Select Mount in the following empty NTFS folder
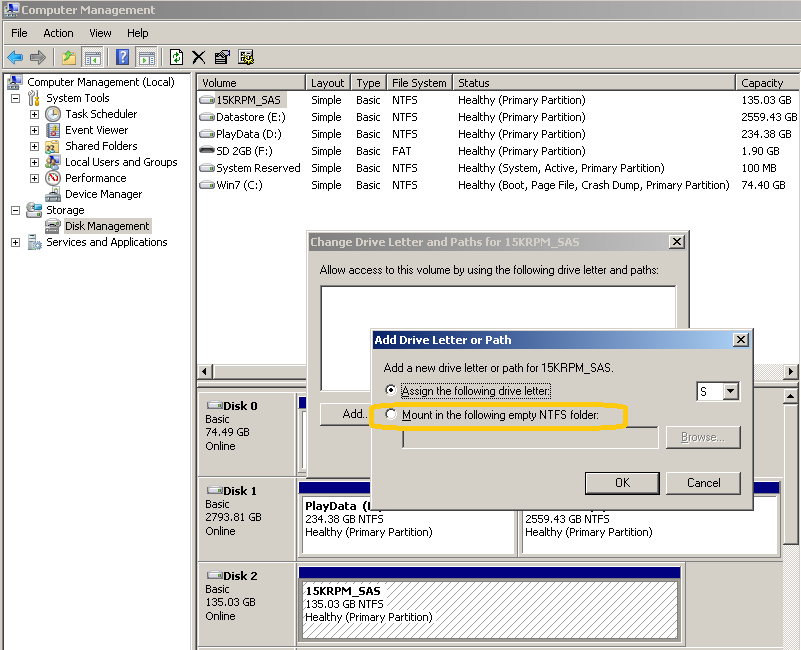This screenshot has width=801, height=650. (x=391, y=414)
